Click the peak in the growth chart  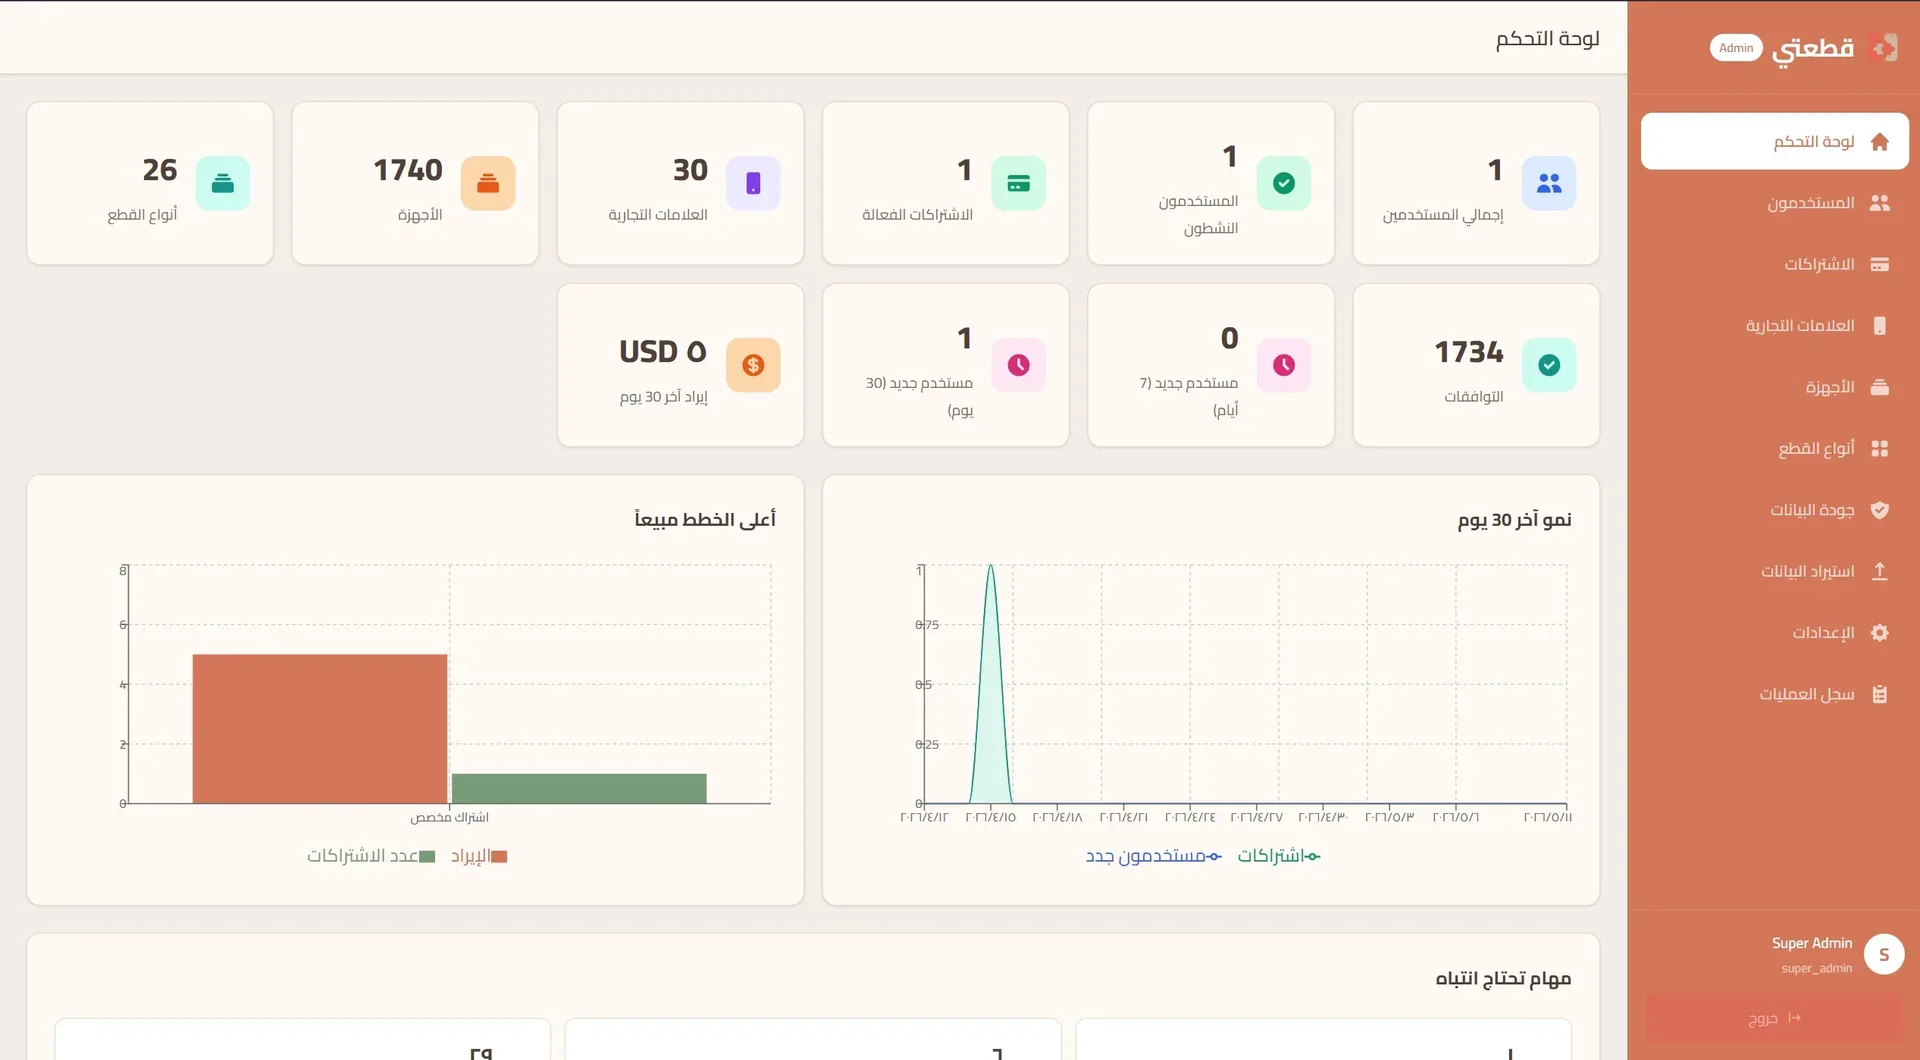[x=991, y=567]
